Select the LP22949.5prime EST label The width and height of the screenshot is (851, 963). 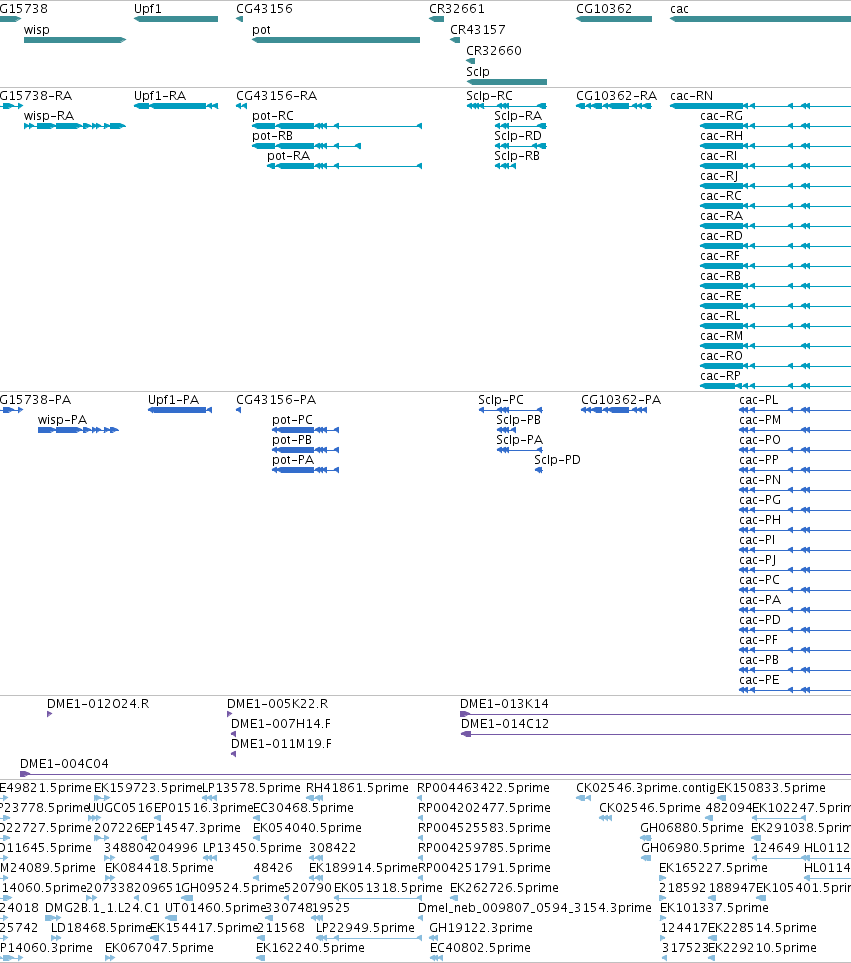[x=365, y=927]
